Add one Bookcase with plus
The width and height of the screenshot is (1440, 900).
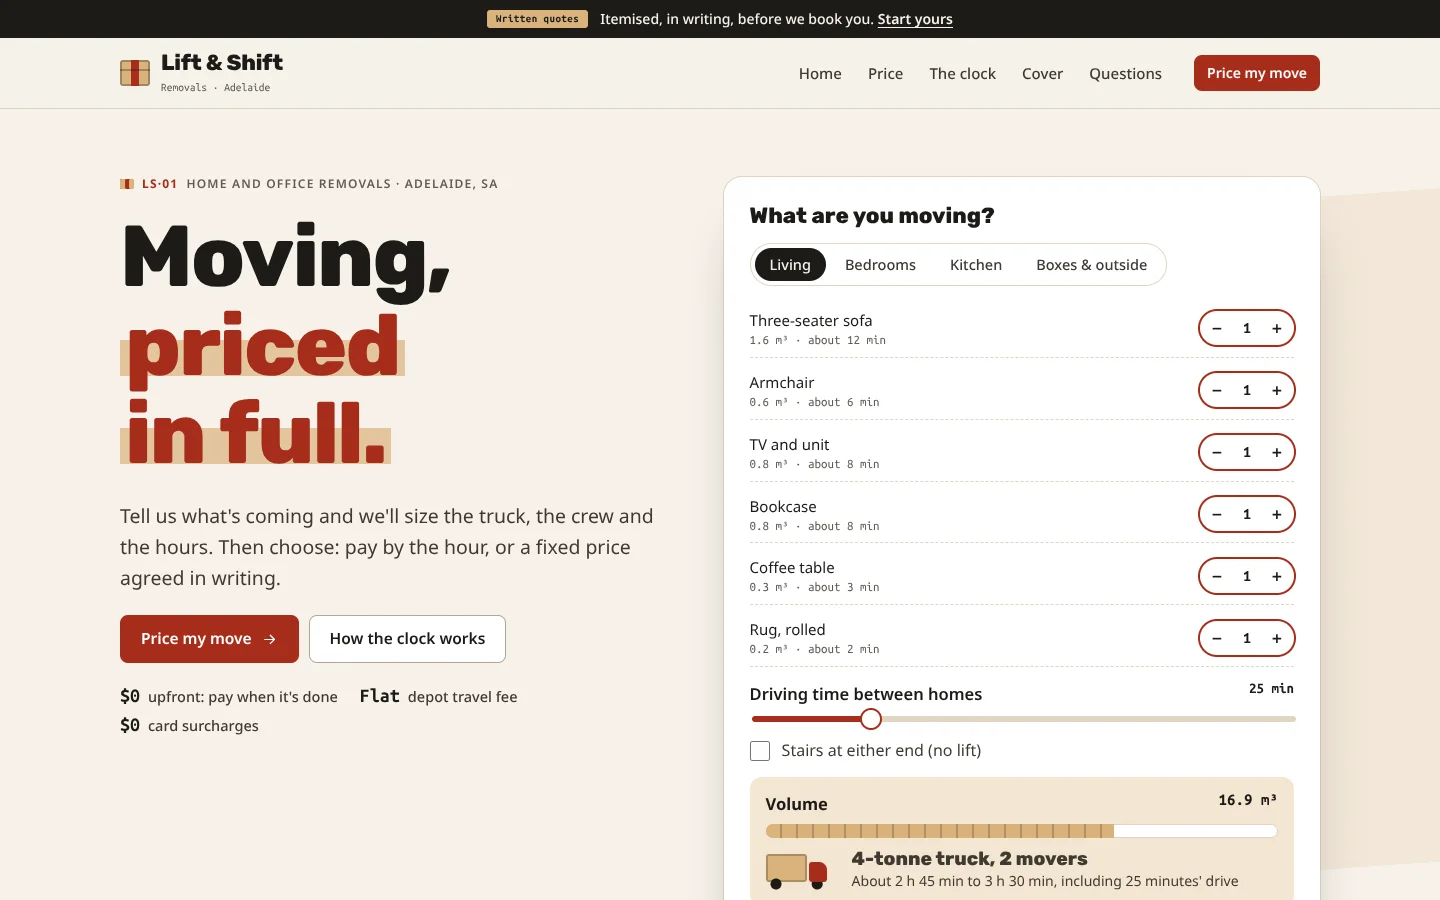[1277, 514]
